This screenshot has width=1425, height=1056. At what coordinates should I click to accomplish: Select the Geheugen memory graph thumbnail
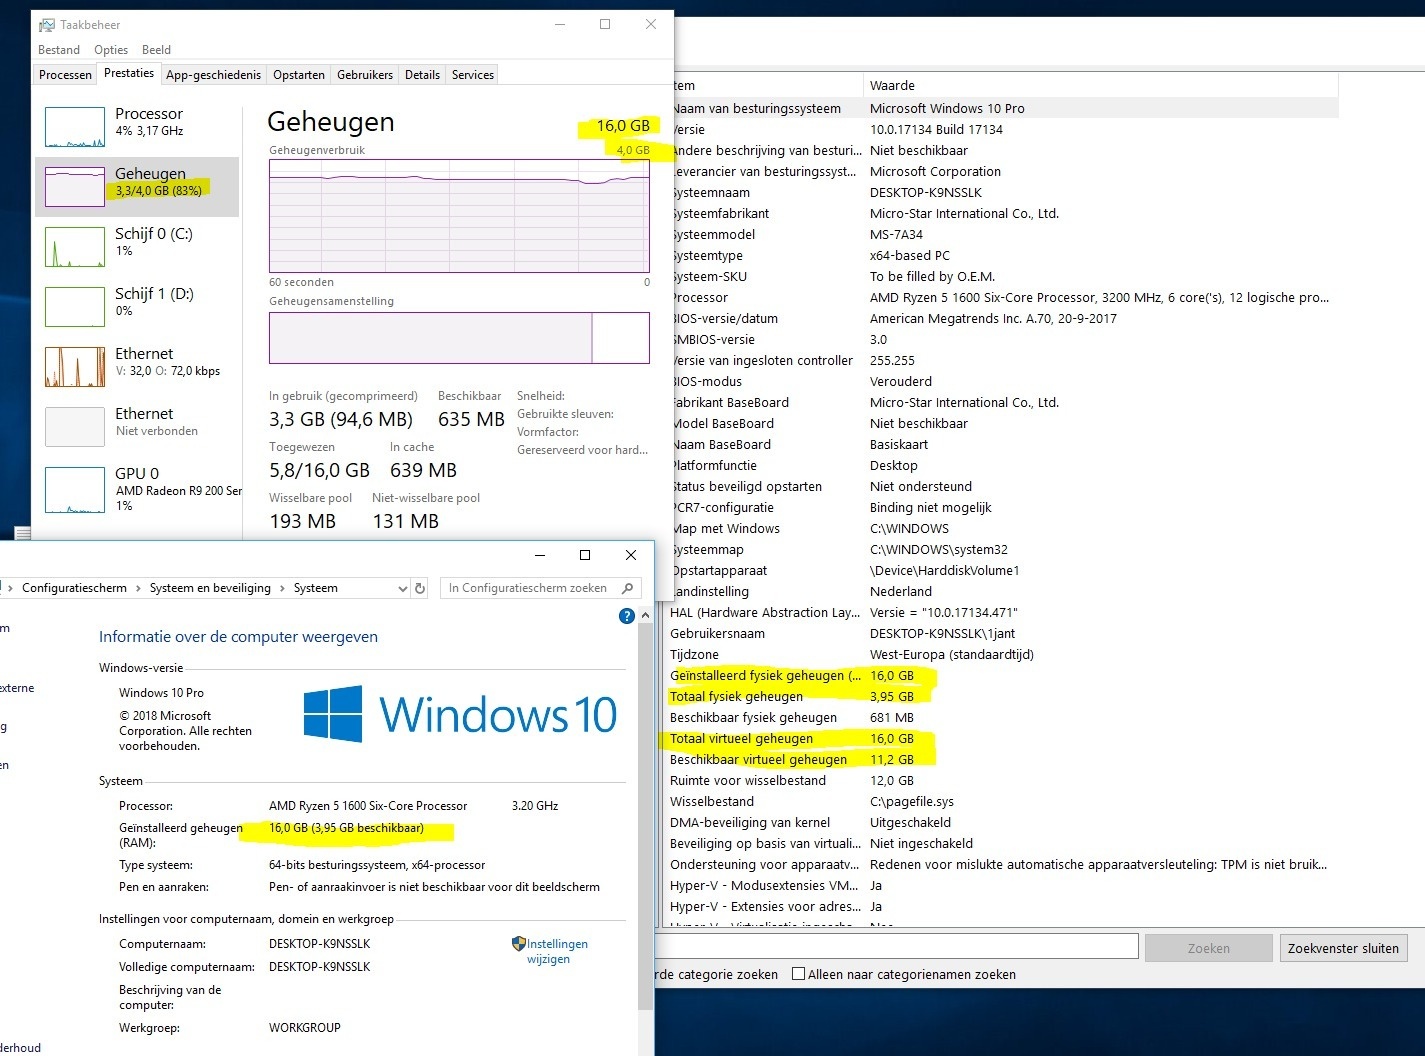pos(75,187)
